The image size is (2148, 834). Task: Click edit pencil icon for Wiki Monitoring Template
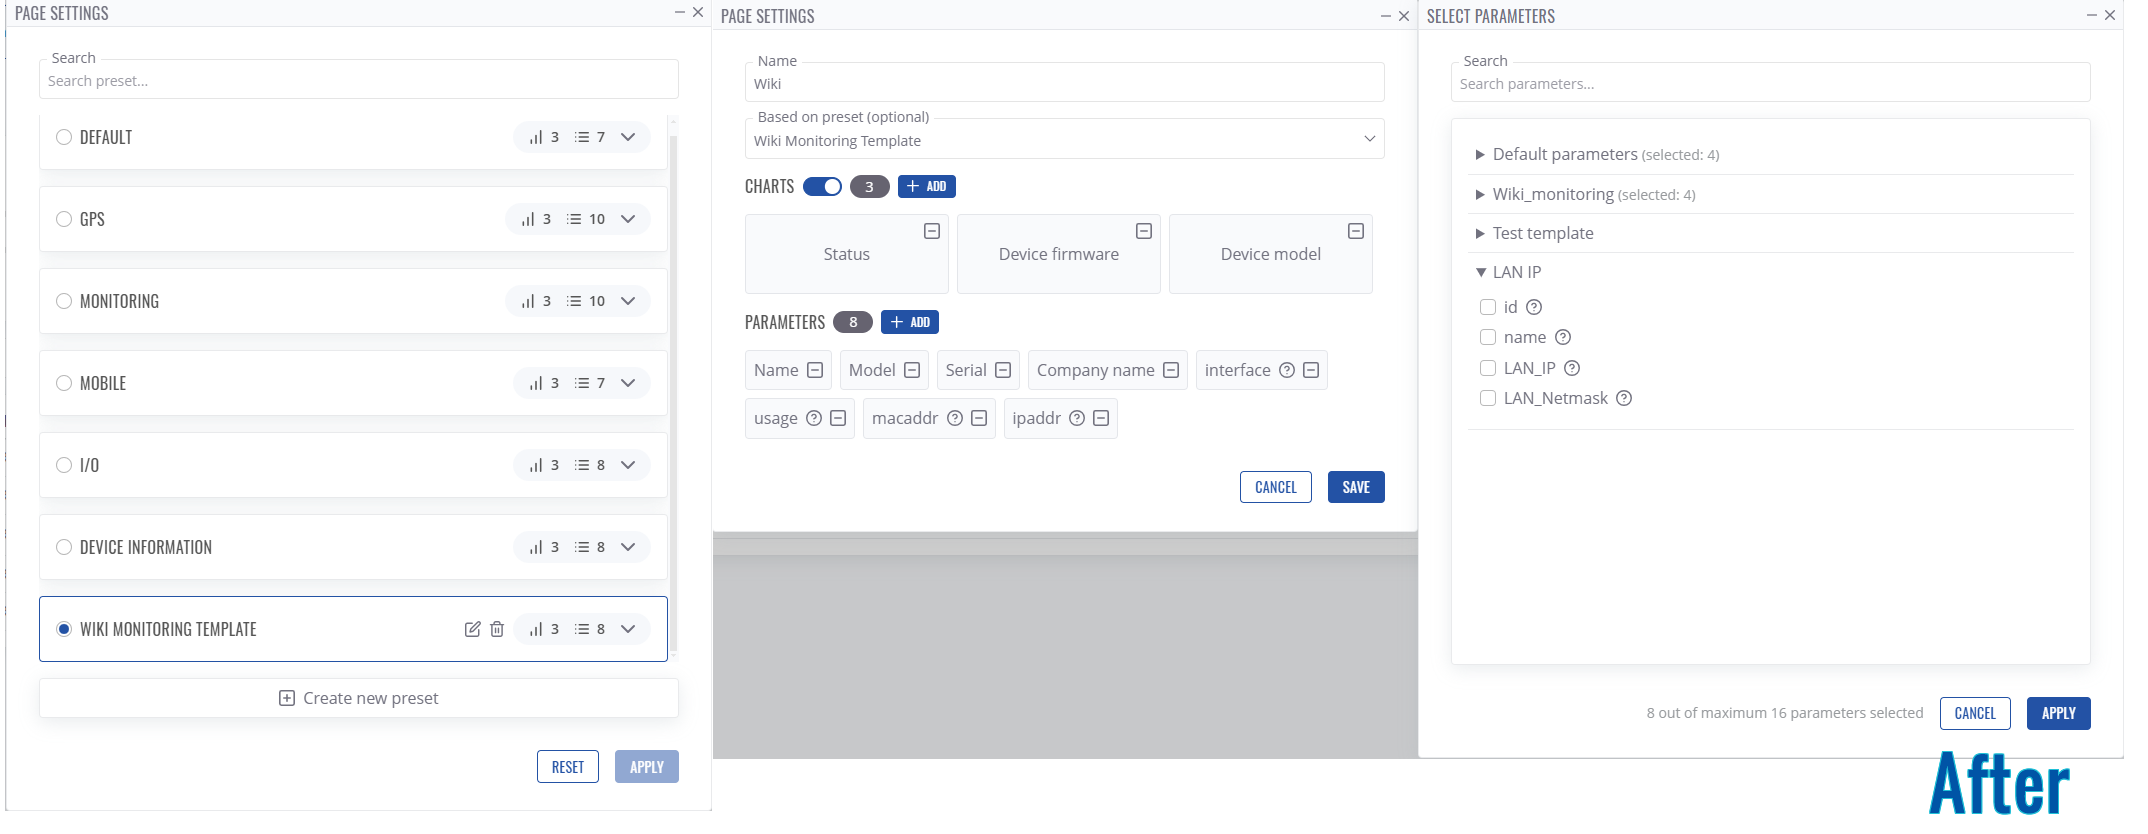click(x=472, y=629)
